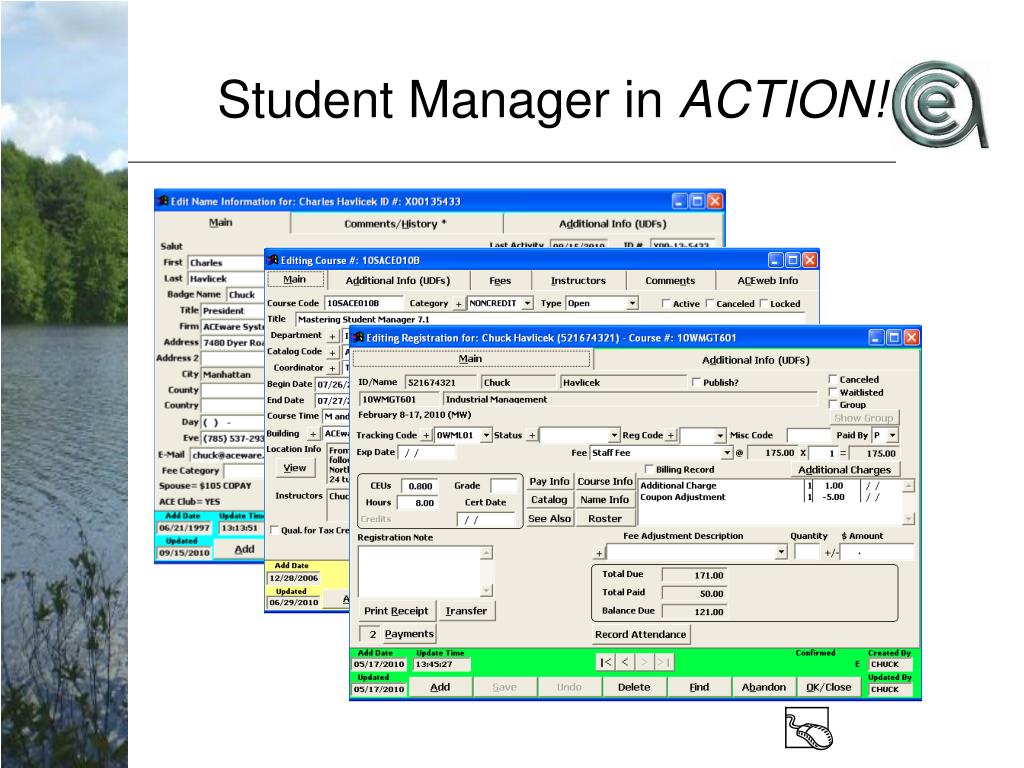
Task: Click the ACEware 'e' logo
Action: point(941,104)
